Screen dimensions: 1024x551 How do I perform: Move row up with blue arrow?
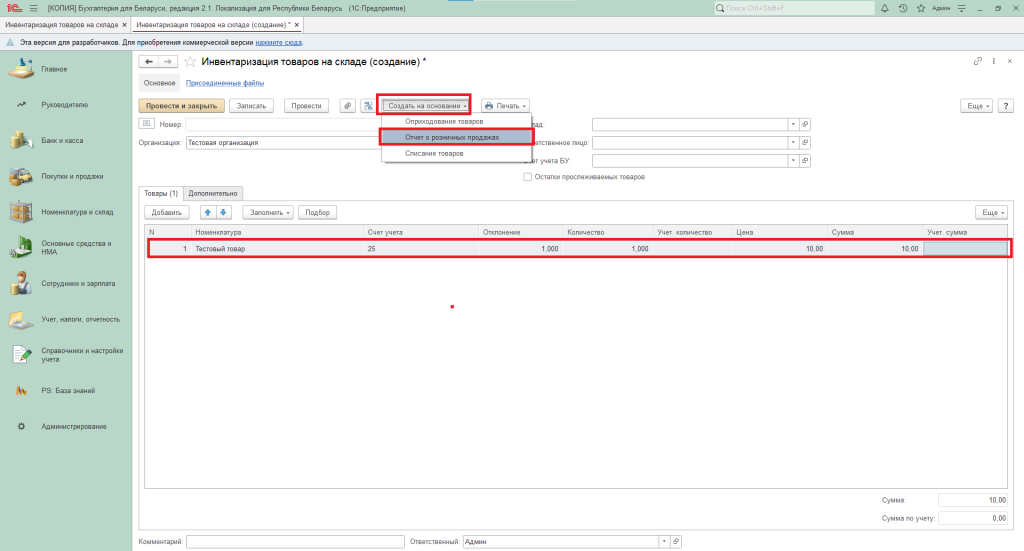click(208, 212)
